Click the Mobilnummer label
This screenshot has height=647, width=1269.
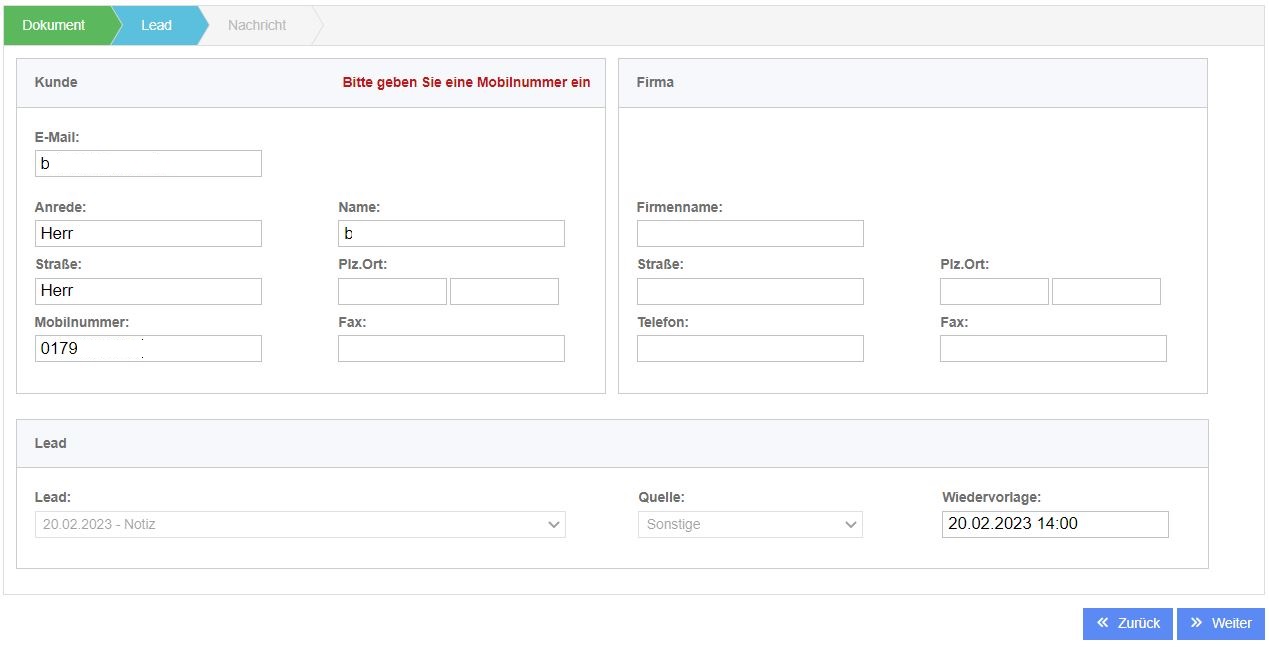click(x=82, y=322)
